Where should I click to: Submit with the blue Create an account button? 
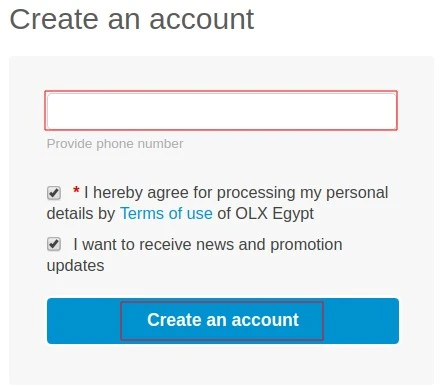pyautogui.click(x=223, y=321)
